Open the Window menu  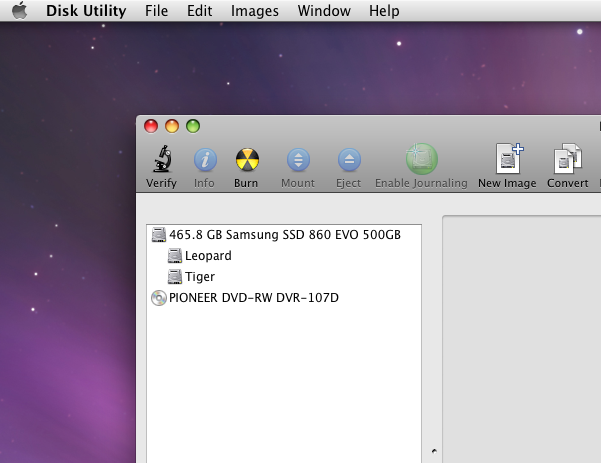point(324,11)
